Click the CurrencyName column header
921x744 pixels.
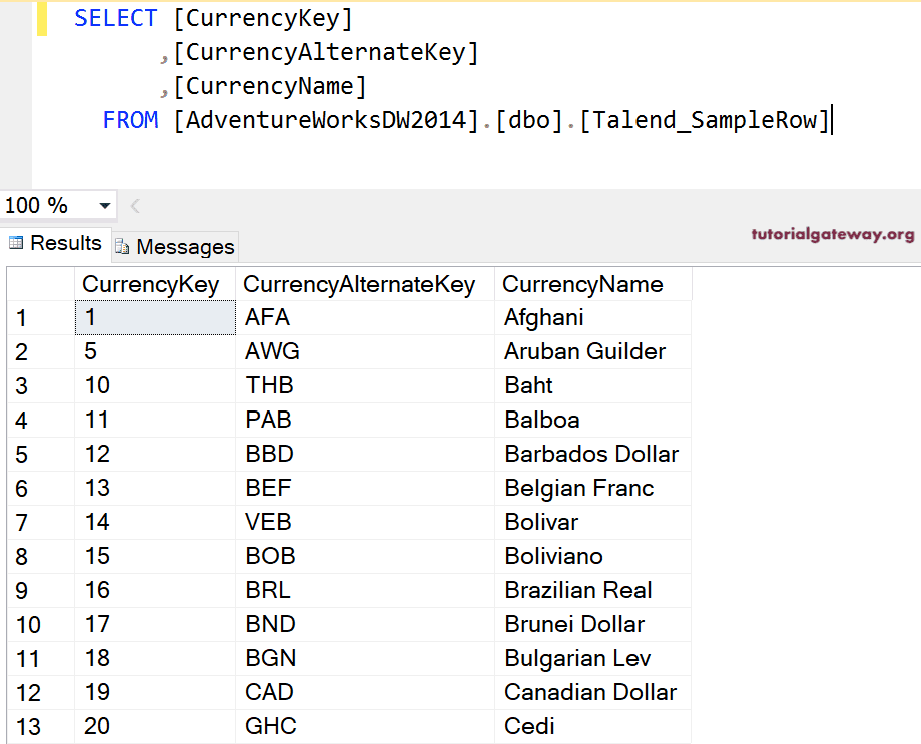coord(593,284)
